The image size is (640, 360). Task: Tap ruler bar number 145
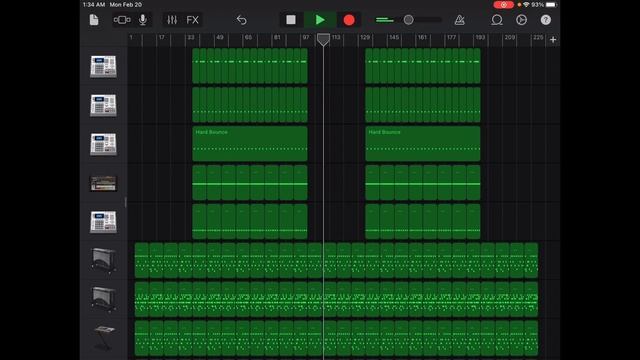pos(394,37)
